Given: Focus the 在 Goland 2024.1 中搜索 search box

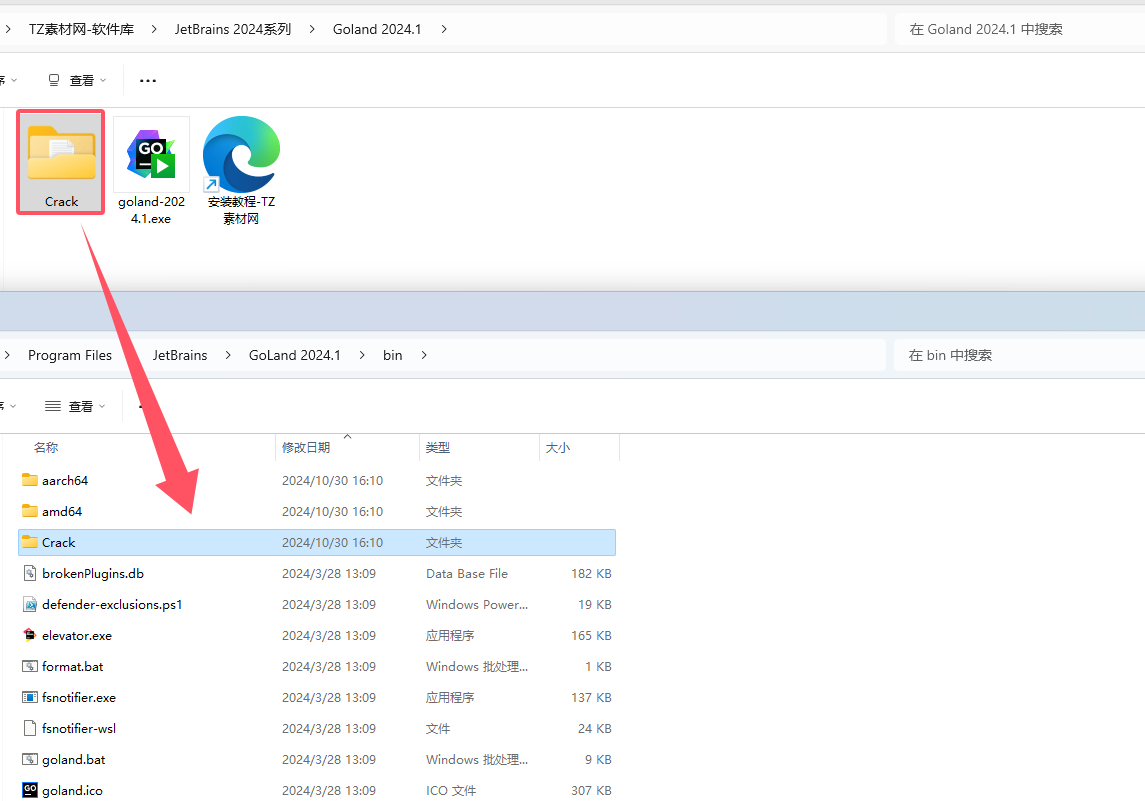Looking at the screenshot, I should tap(1019, 29).
